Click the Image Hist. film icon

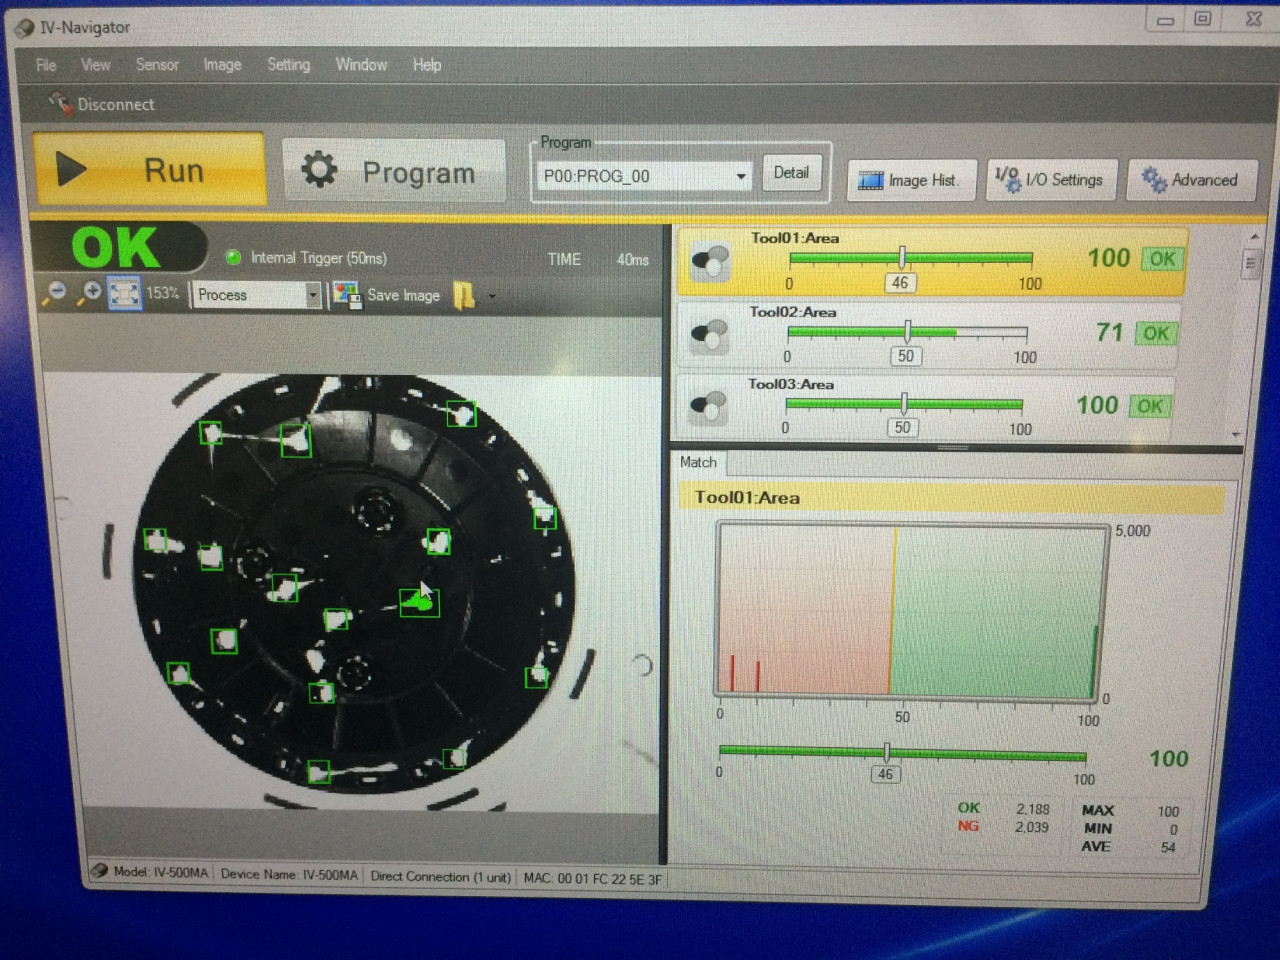[x=871, y=181]
